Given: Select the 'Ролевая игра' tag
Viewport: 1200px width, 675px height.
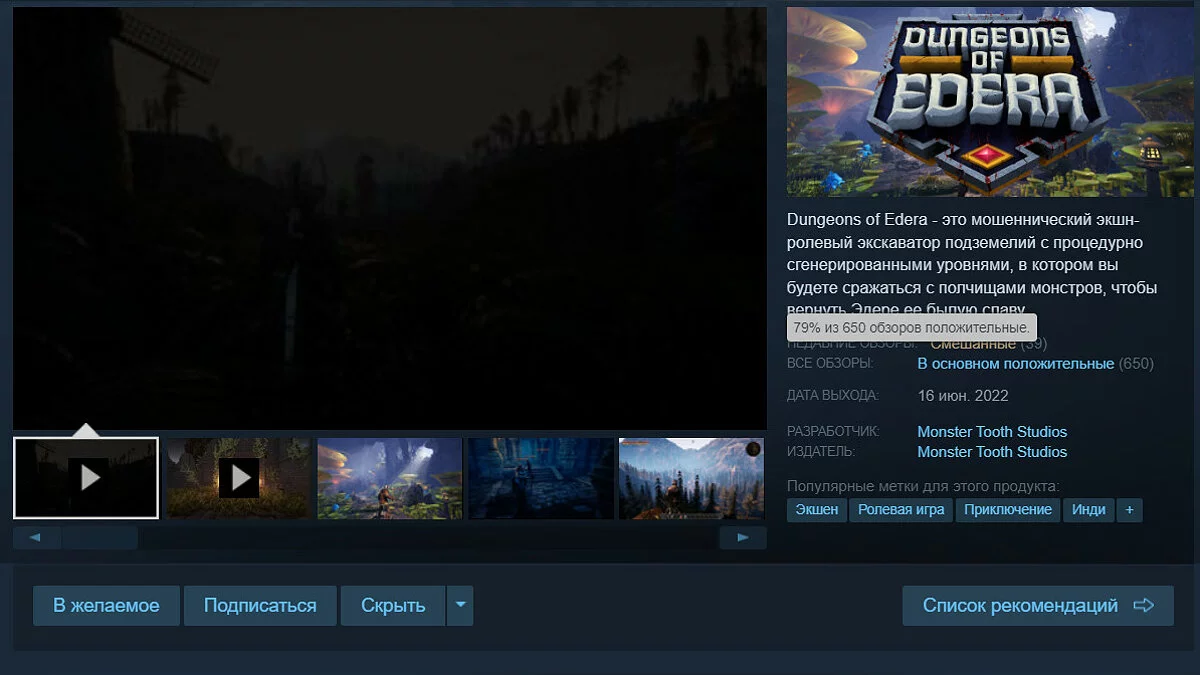Looking at the screenshot, I should pyautogui.click(x=901, y=510).
